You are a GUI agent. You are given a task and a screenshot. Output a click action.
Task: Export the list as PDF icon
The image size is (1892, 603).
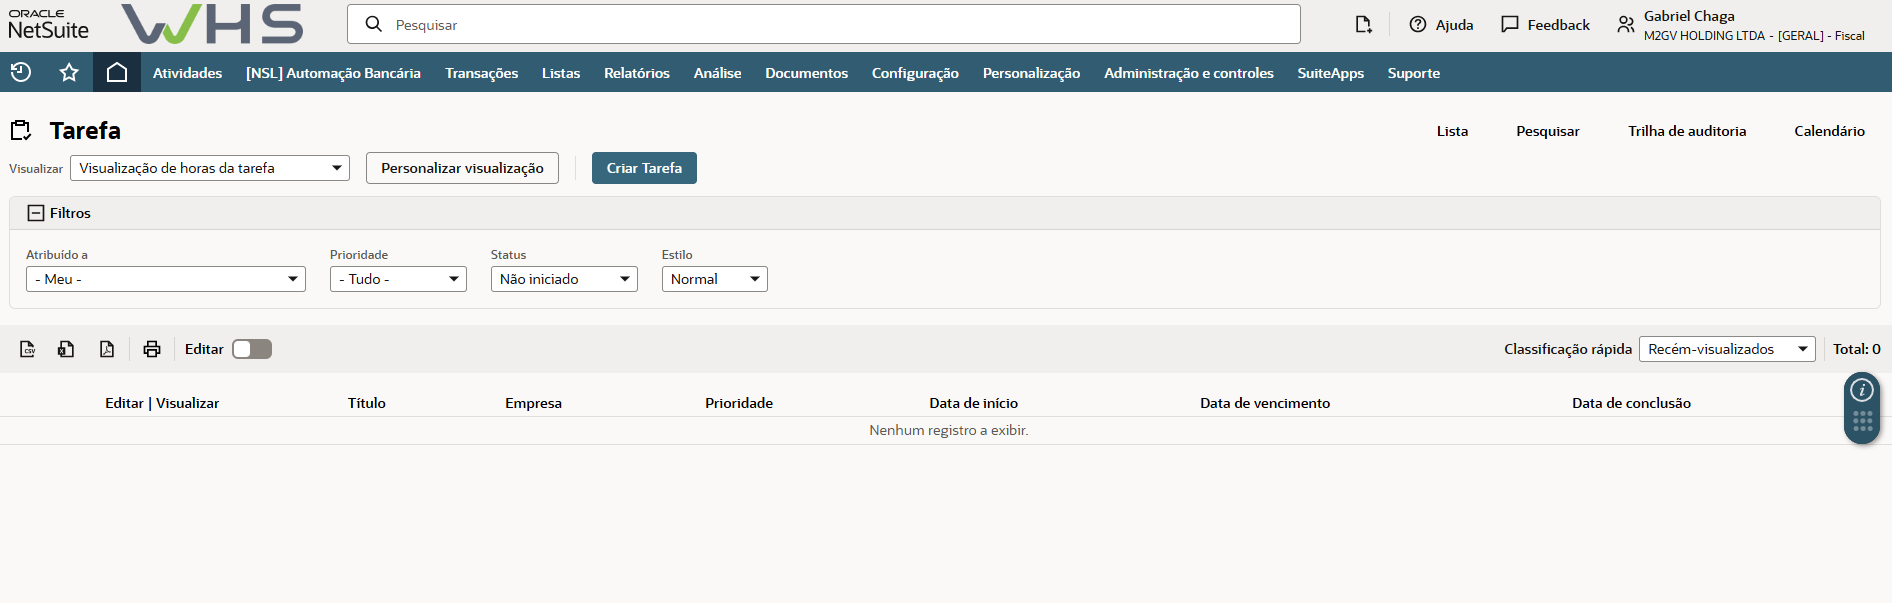point(107,349)
